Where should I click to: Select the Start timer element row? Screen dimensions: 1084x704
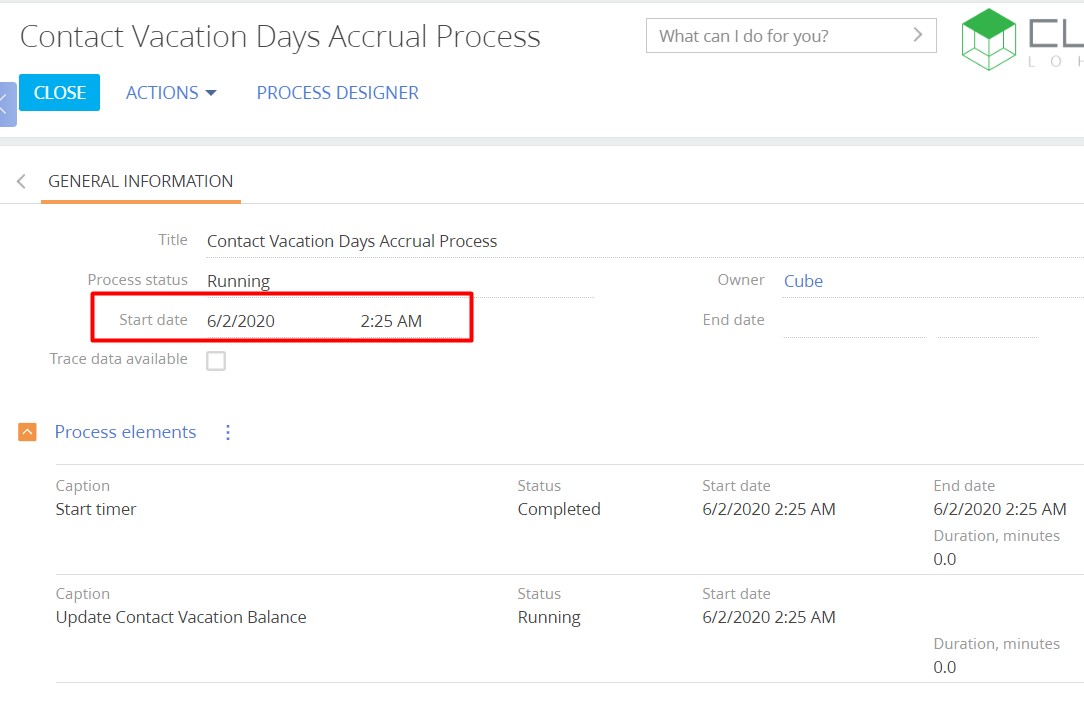pos(570,520)
